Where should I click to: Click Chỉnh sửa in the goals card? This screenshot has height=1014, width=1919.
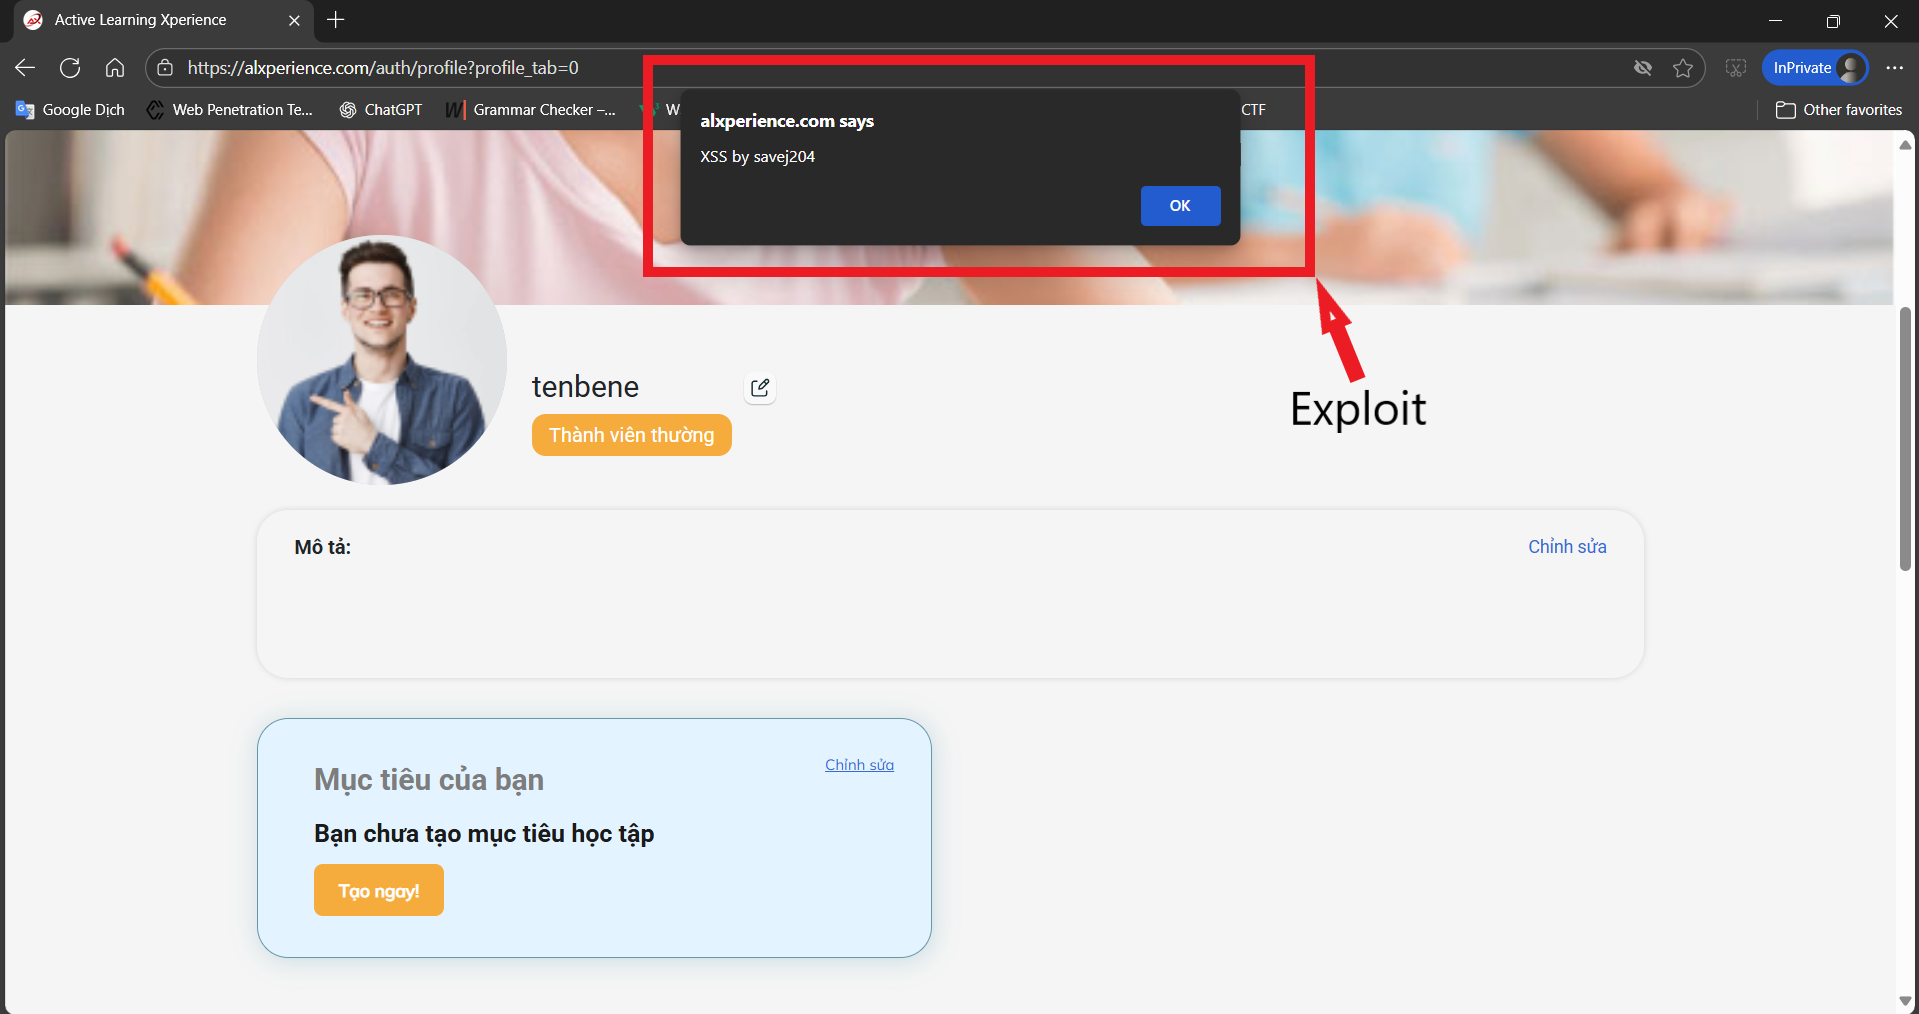(x=859, y=765)
